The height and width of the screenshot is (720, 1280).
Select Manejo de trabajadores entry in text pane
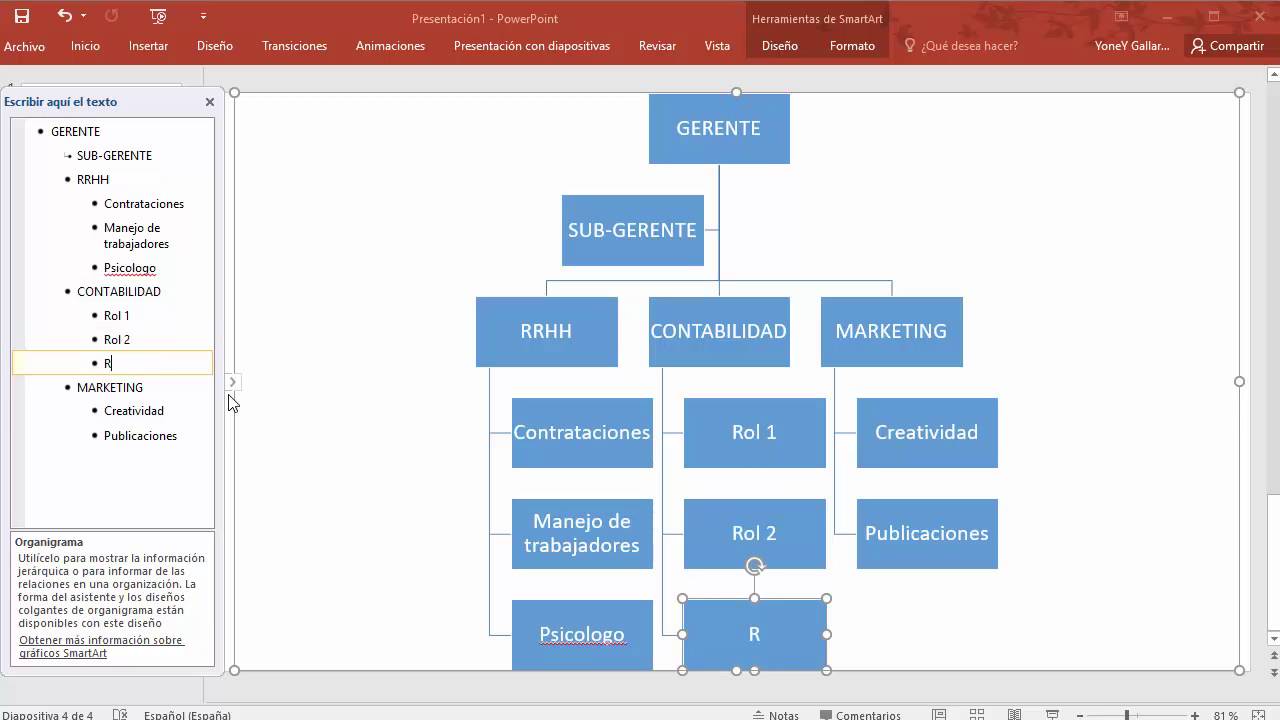click(x=136, y=236)
